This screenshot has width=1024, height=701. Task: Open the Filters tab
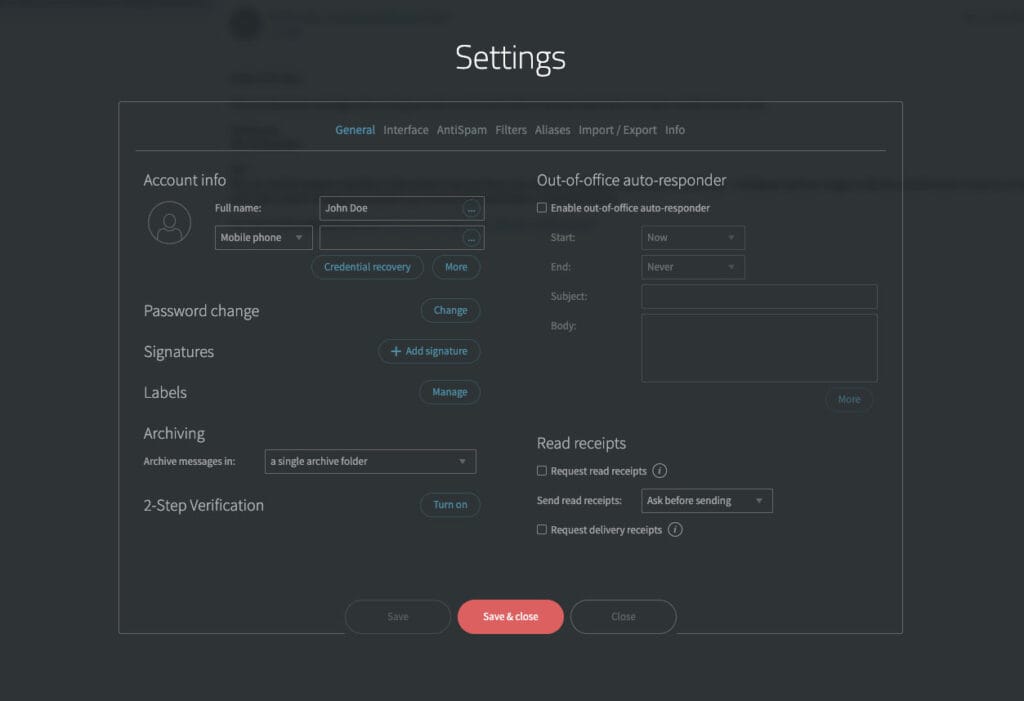point(511,129)
